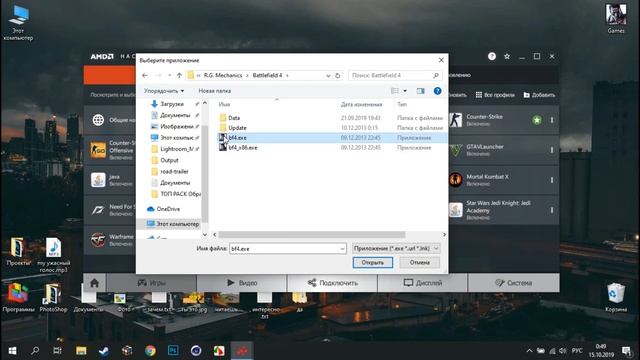Open Games desktop shortcut
This screenshot has width=640, height=360.
tap(616, 18)
